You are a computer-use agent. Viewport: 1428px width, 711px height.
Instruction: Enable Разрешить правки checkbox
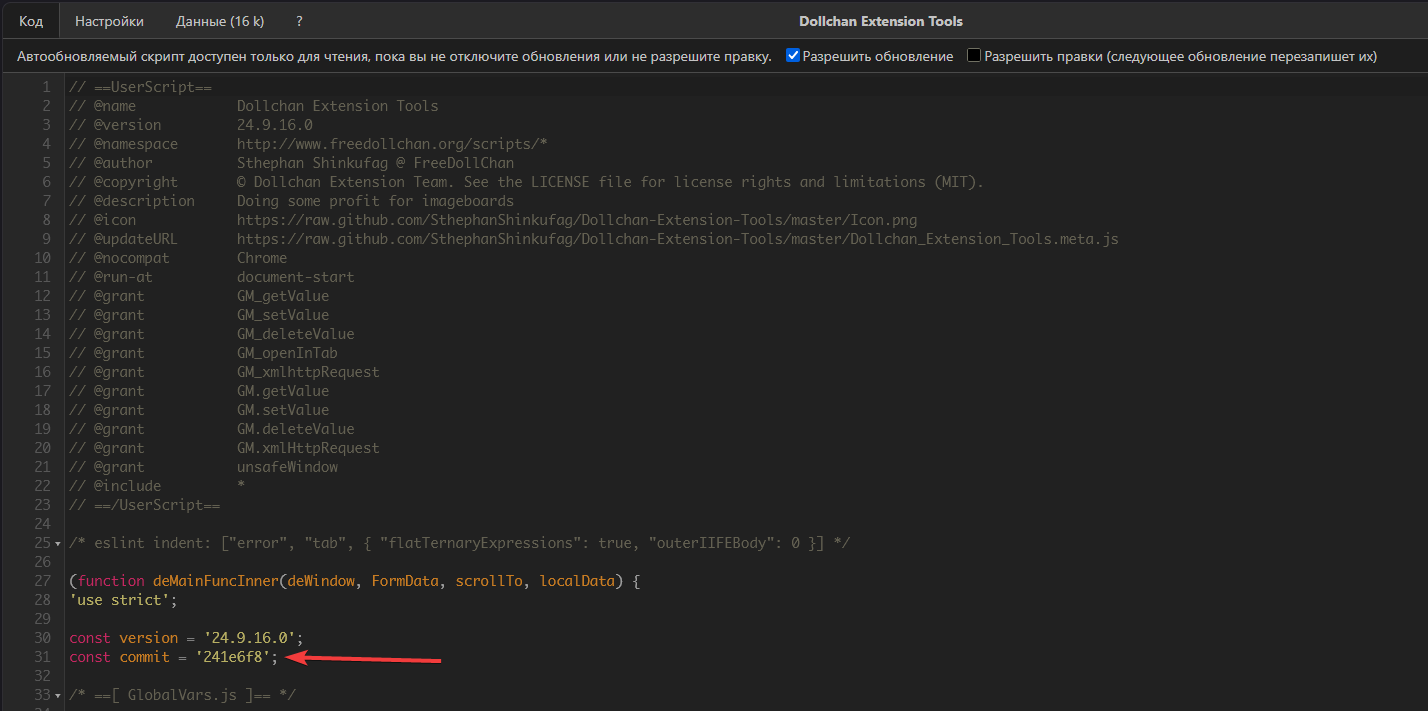point(974,56)
